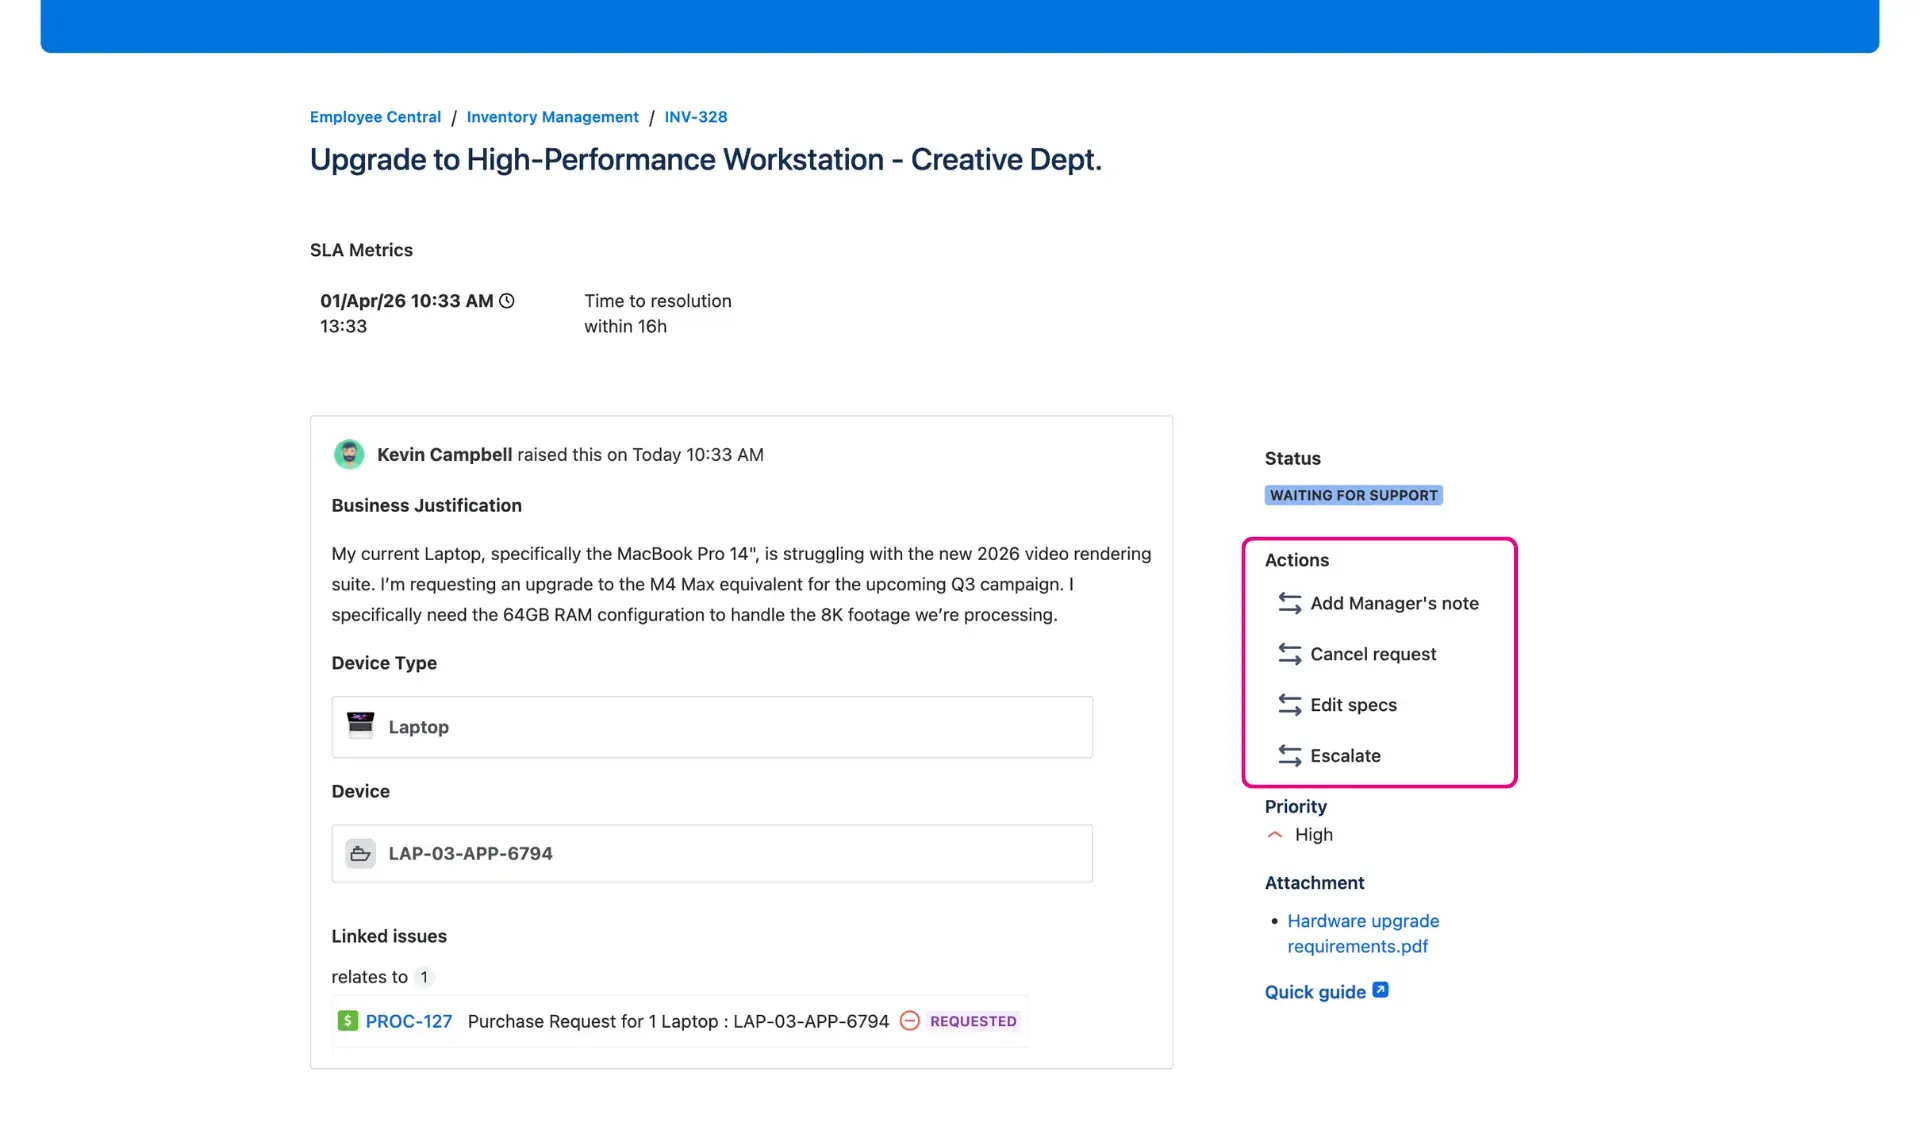
Task: Click the clock icon next to SLA timestamp
Action: pos(507,300)
